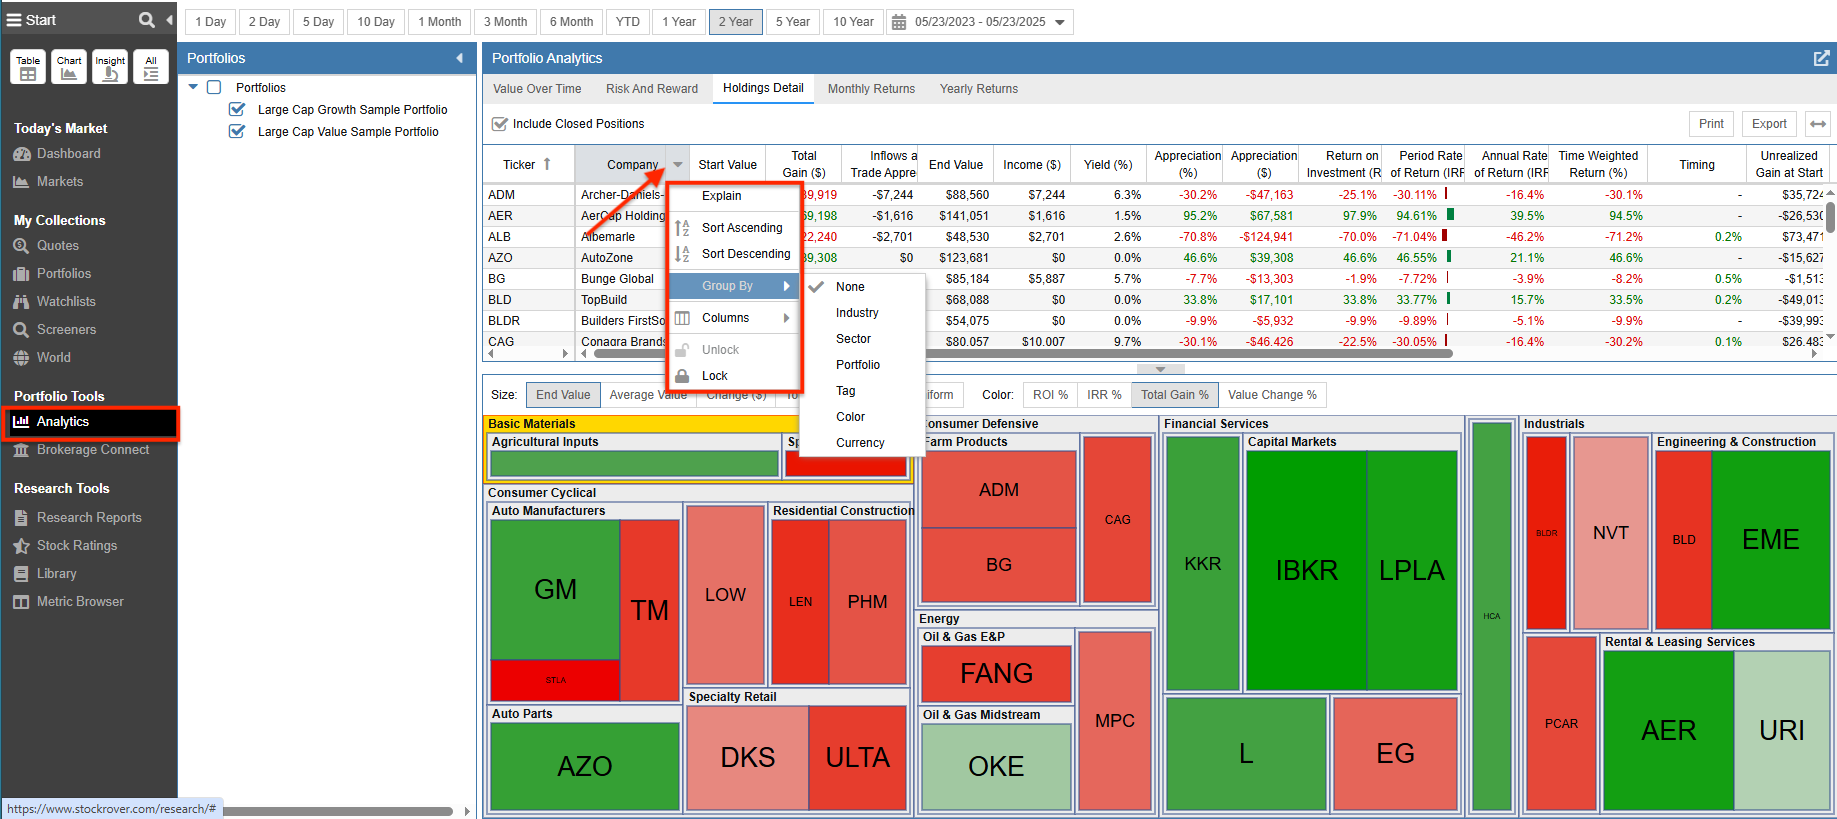Select Value Change % color option
1837x819 pixels.
point(1272,395)
